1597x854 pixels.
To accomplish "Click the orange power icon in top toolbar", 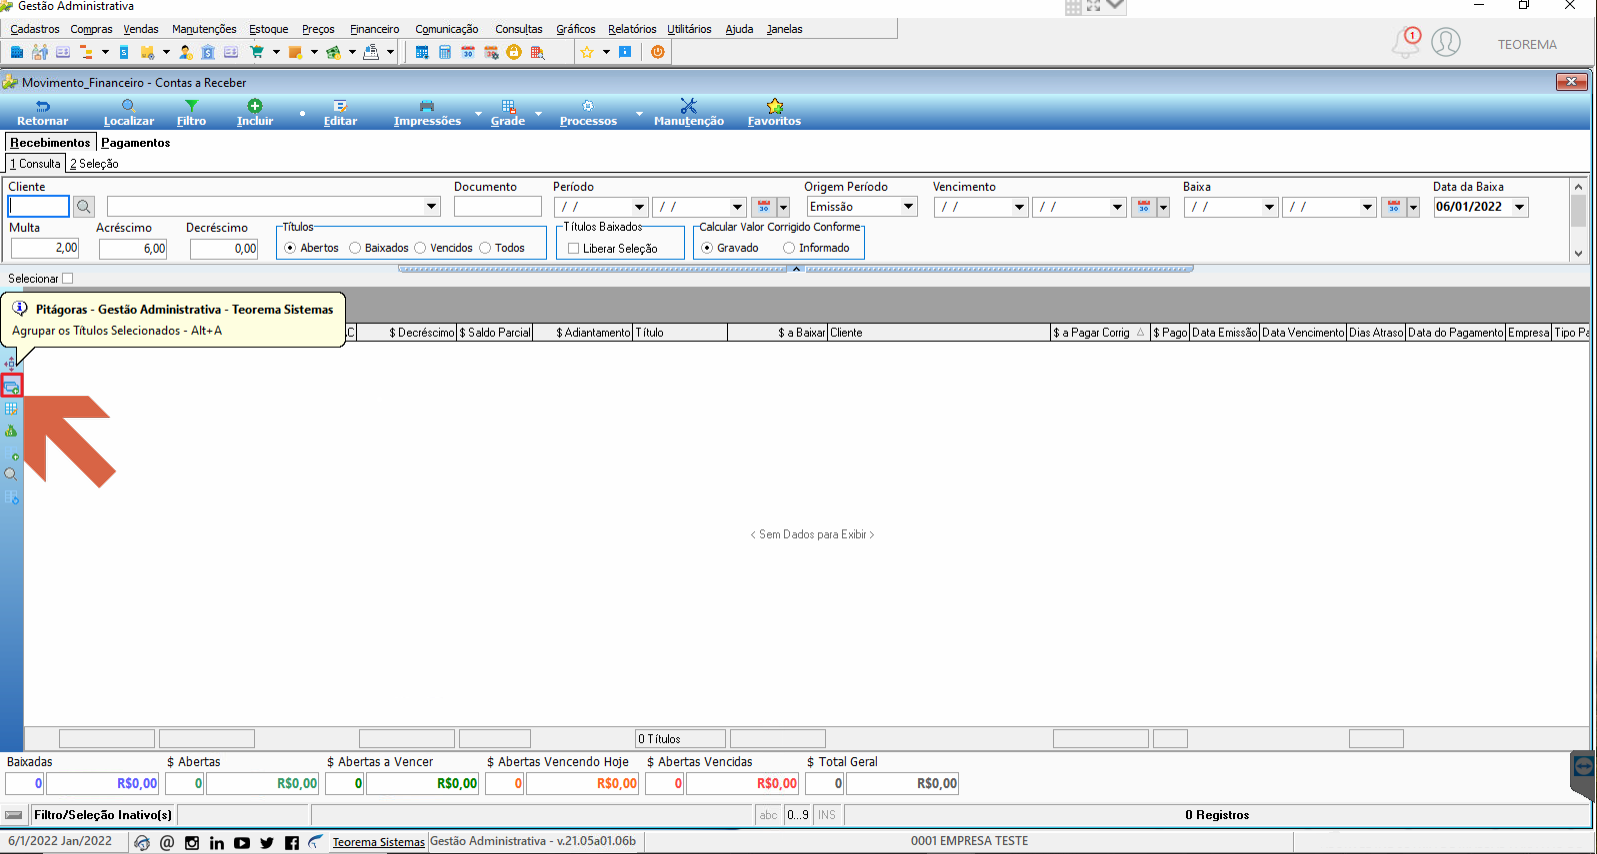I will (x=658, y=52).
